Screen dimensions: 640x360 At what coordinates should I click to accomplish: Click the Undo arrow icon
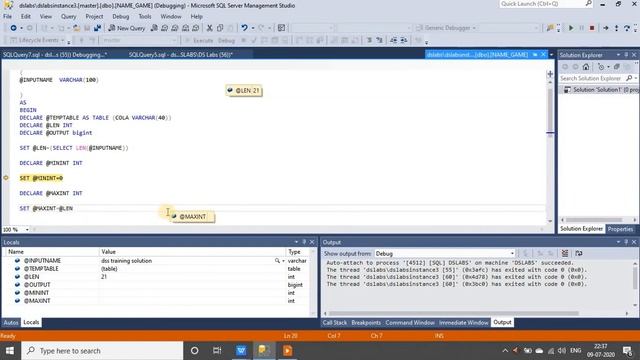pos(244,28)
